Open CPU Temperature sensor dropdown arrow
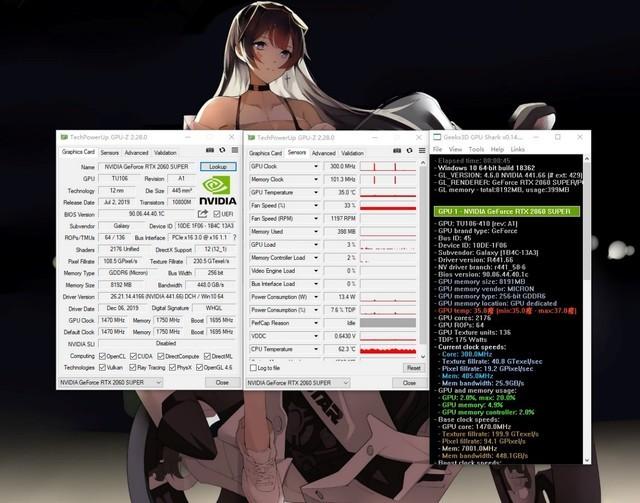 (x=316, y=349)
